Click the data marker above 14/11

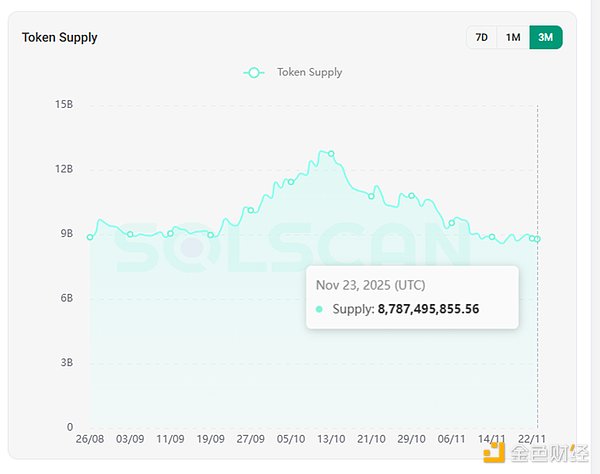[x=492, y=237]
